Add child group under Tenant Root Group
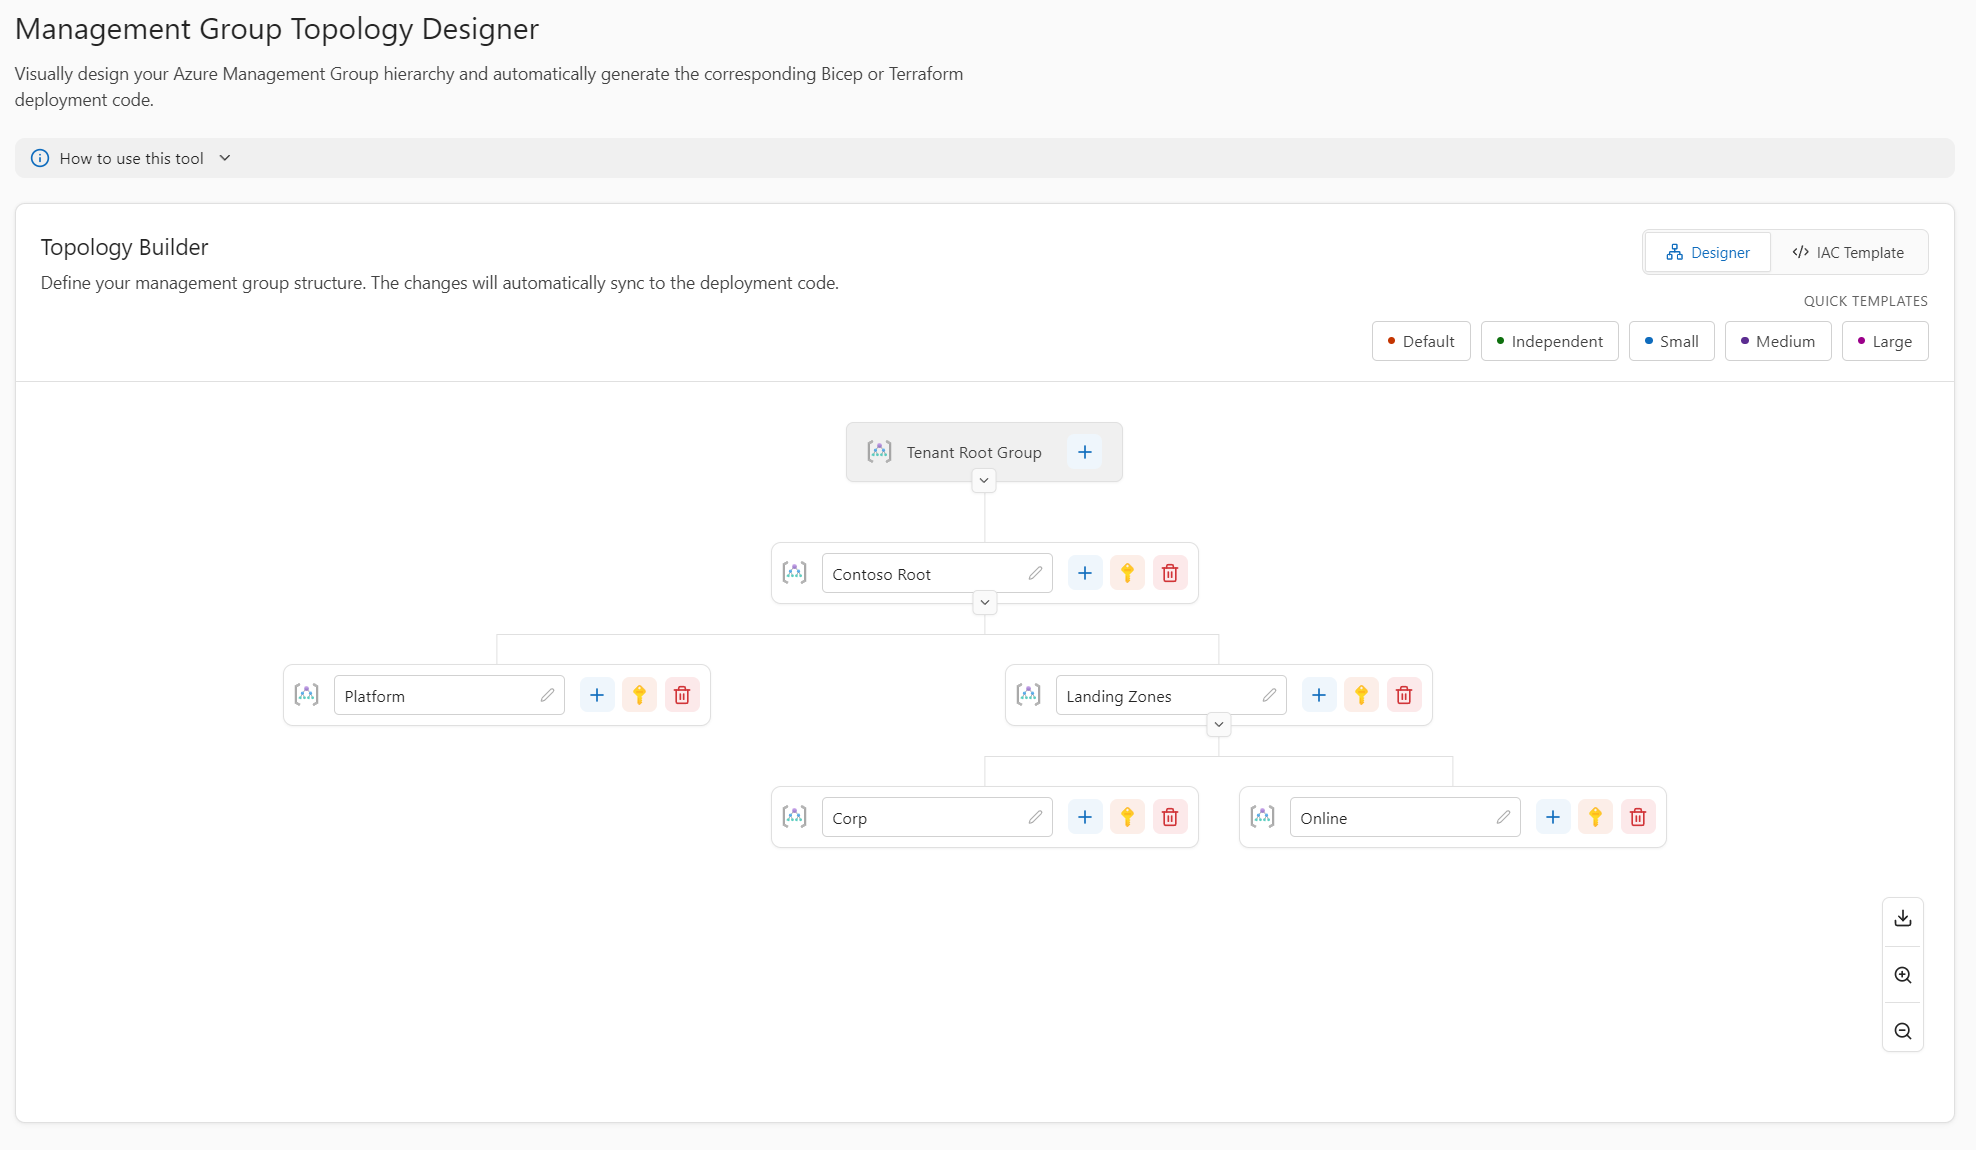The width and height of the screenshot is (1976, 1150). point(1084,452)
